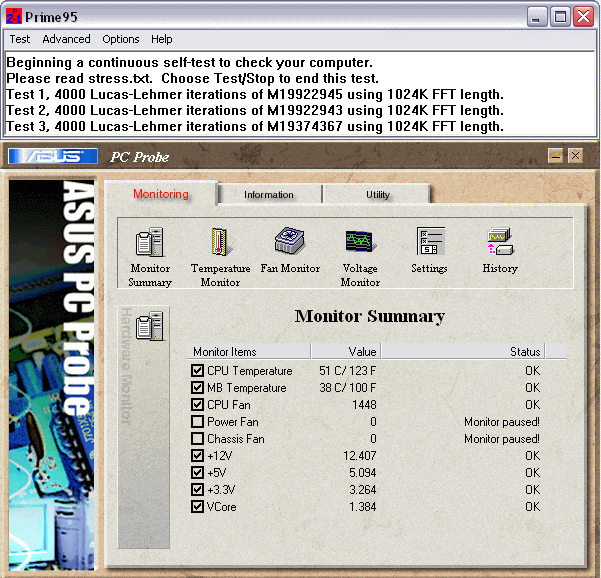
Task: Open the Test menu in Prime95
Action: 20,39
